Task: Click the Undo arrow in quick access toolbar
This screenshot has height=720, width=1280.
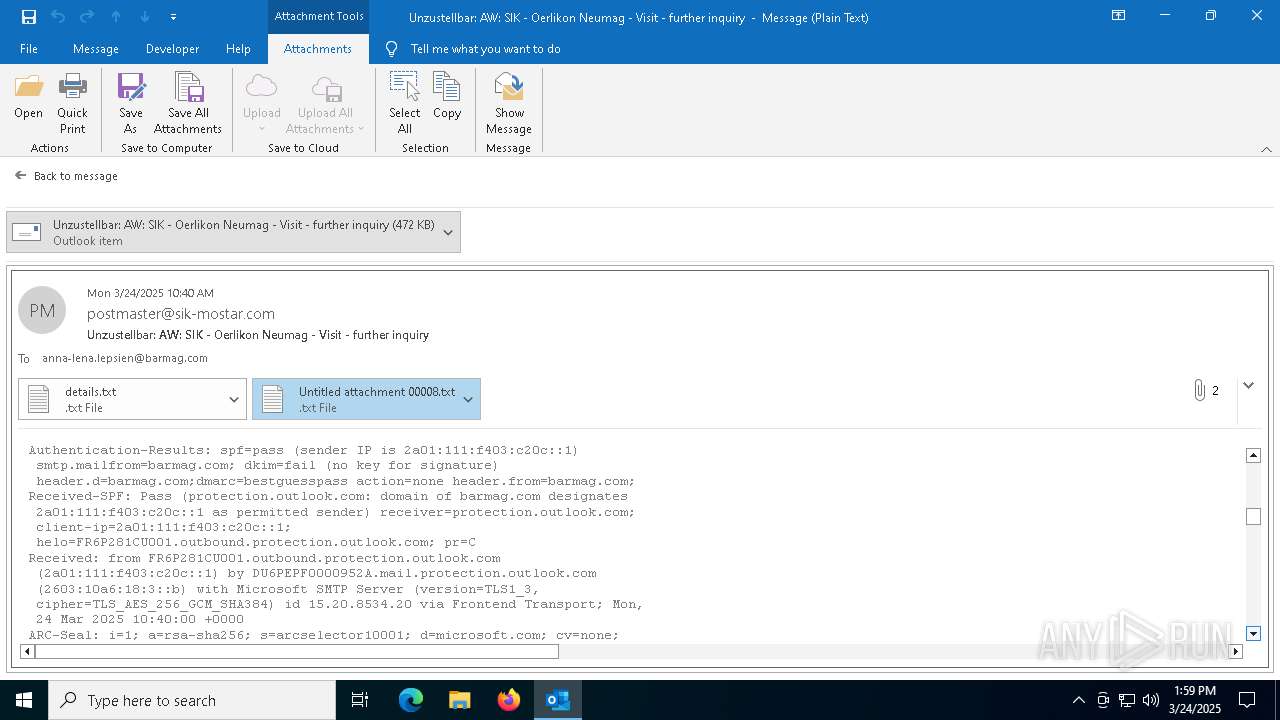Action: click(x=58, y=17)
